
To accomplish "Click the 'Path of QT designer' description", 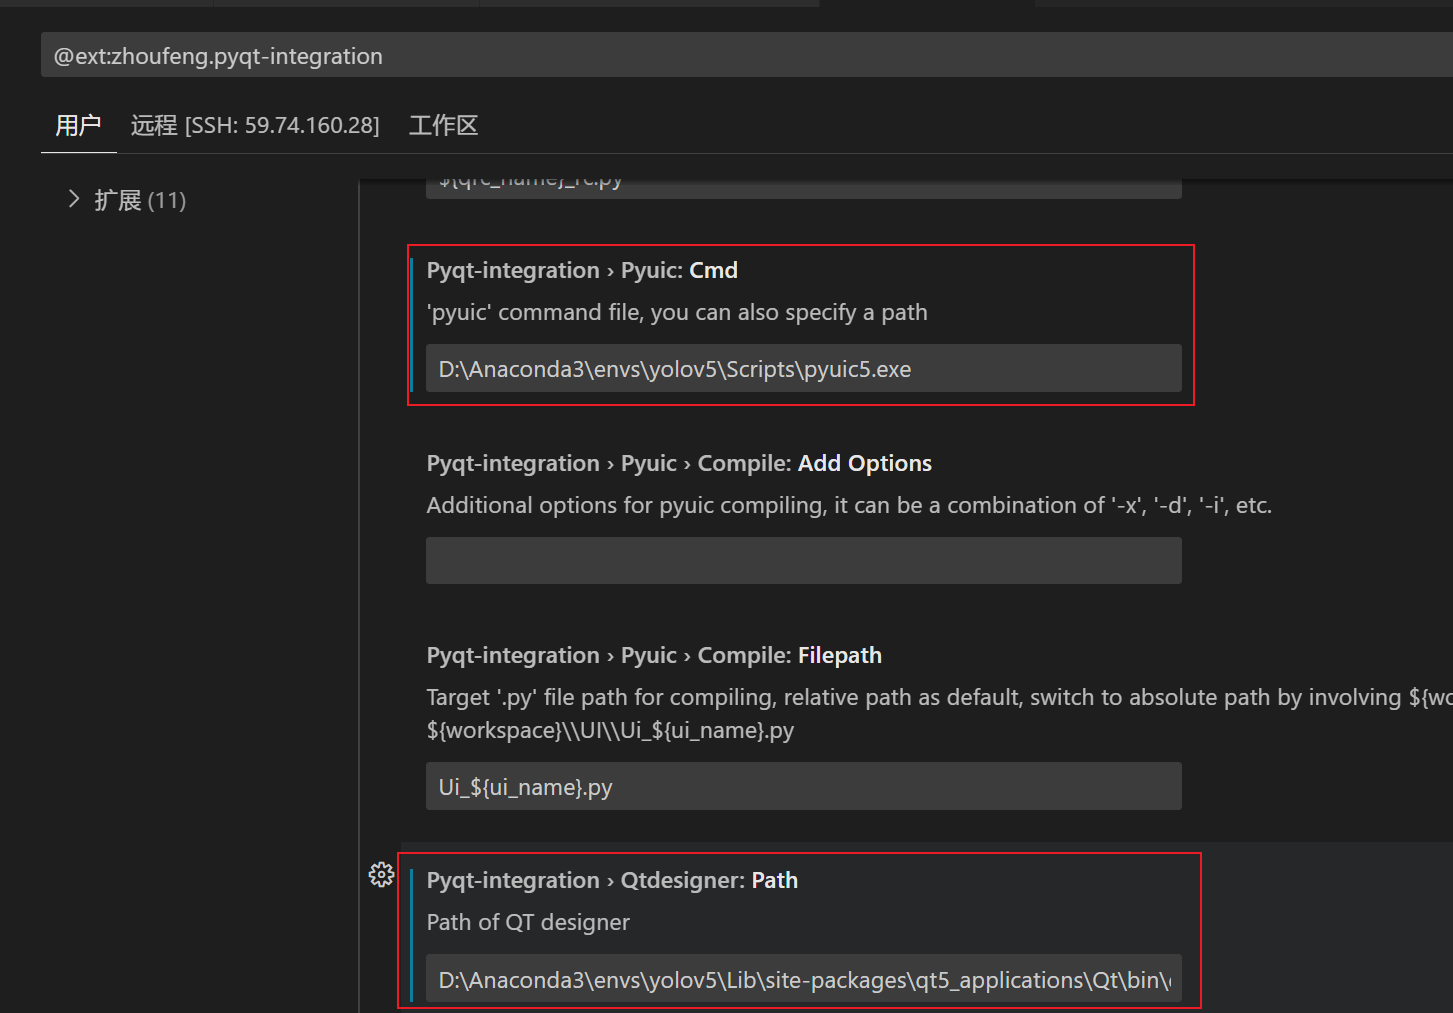I will (x=528, y=922).
